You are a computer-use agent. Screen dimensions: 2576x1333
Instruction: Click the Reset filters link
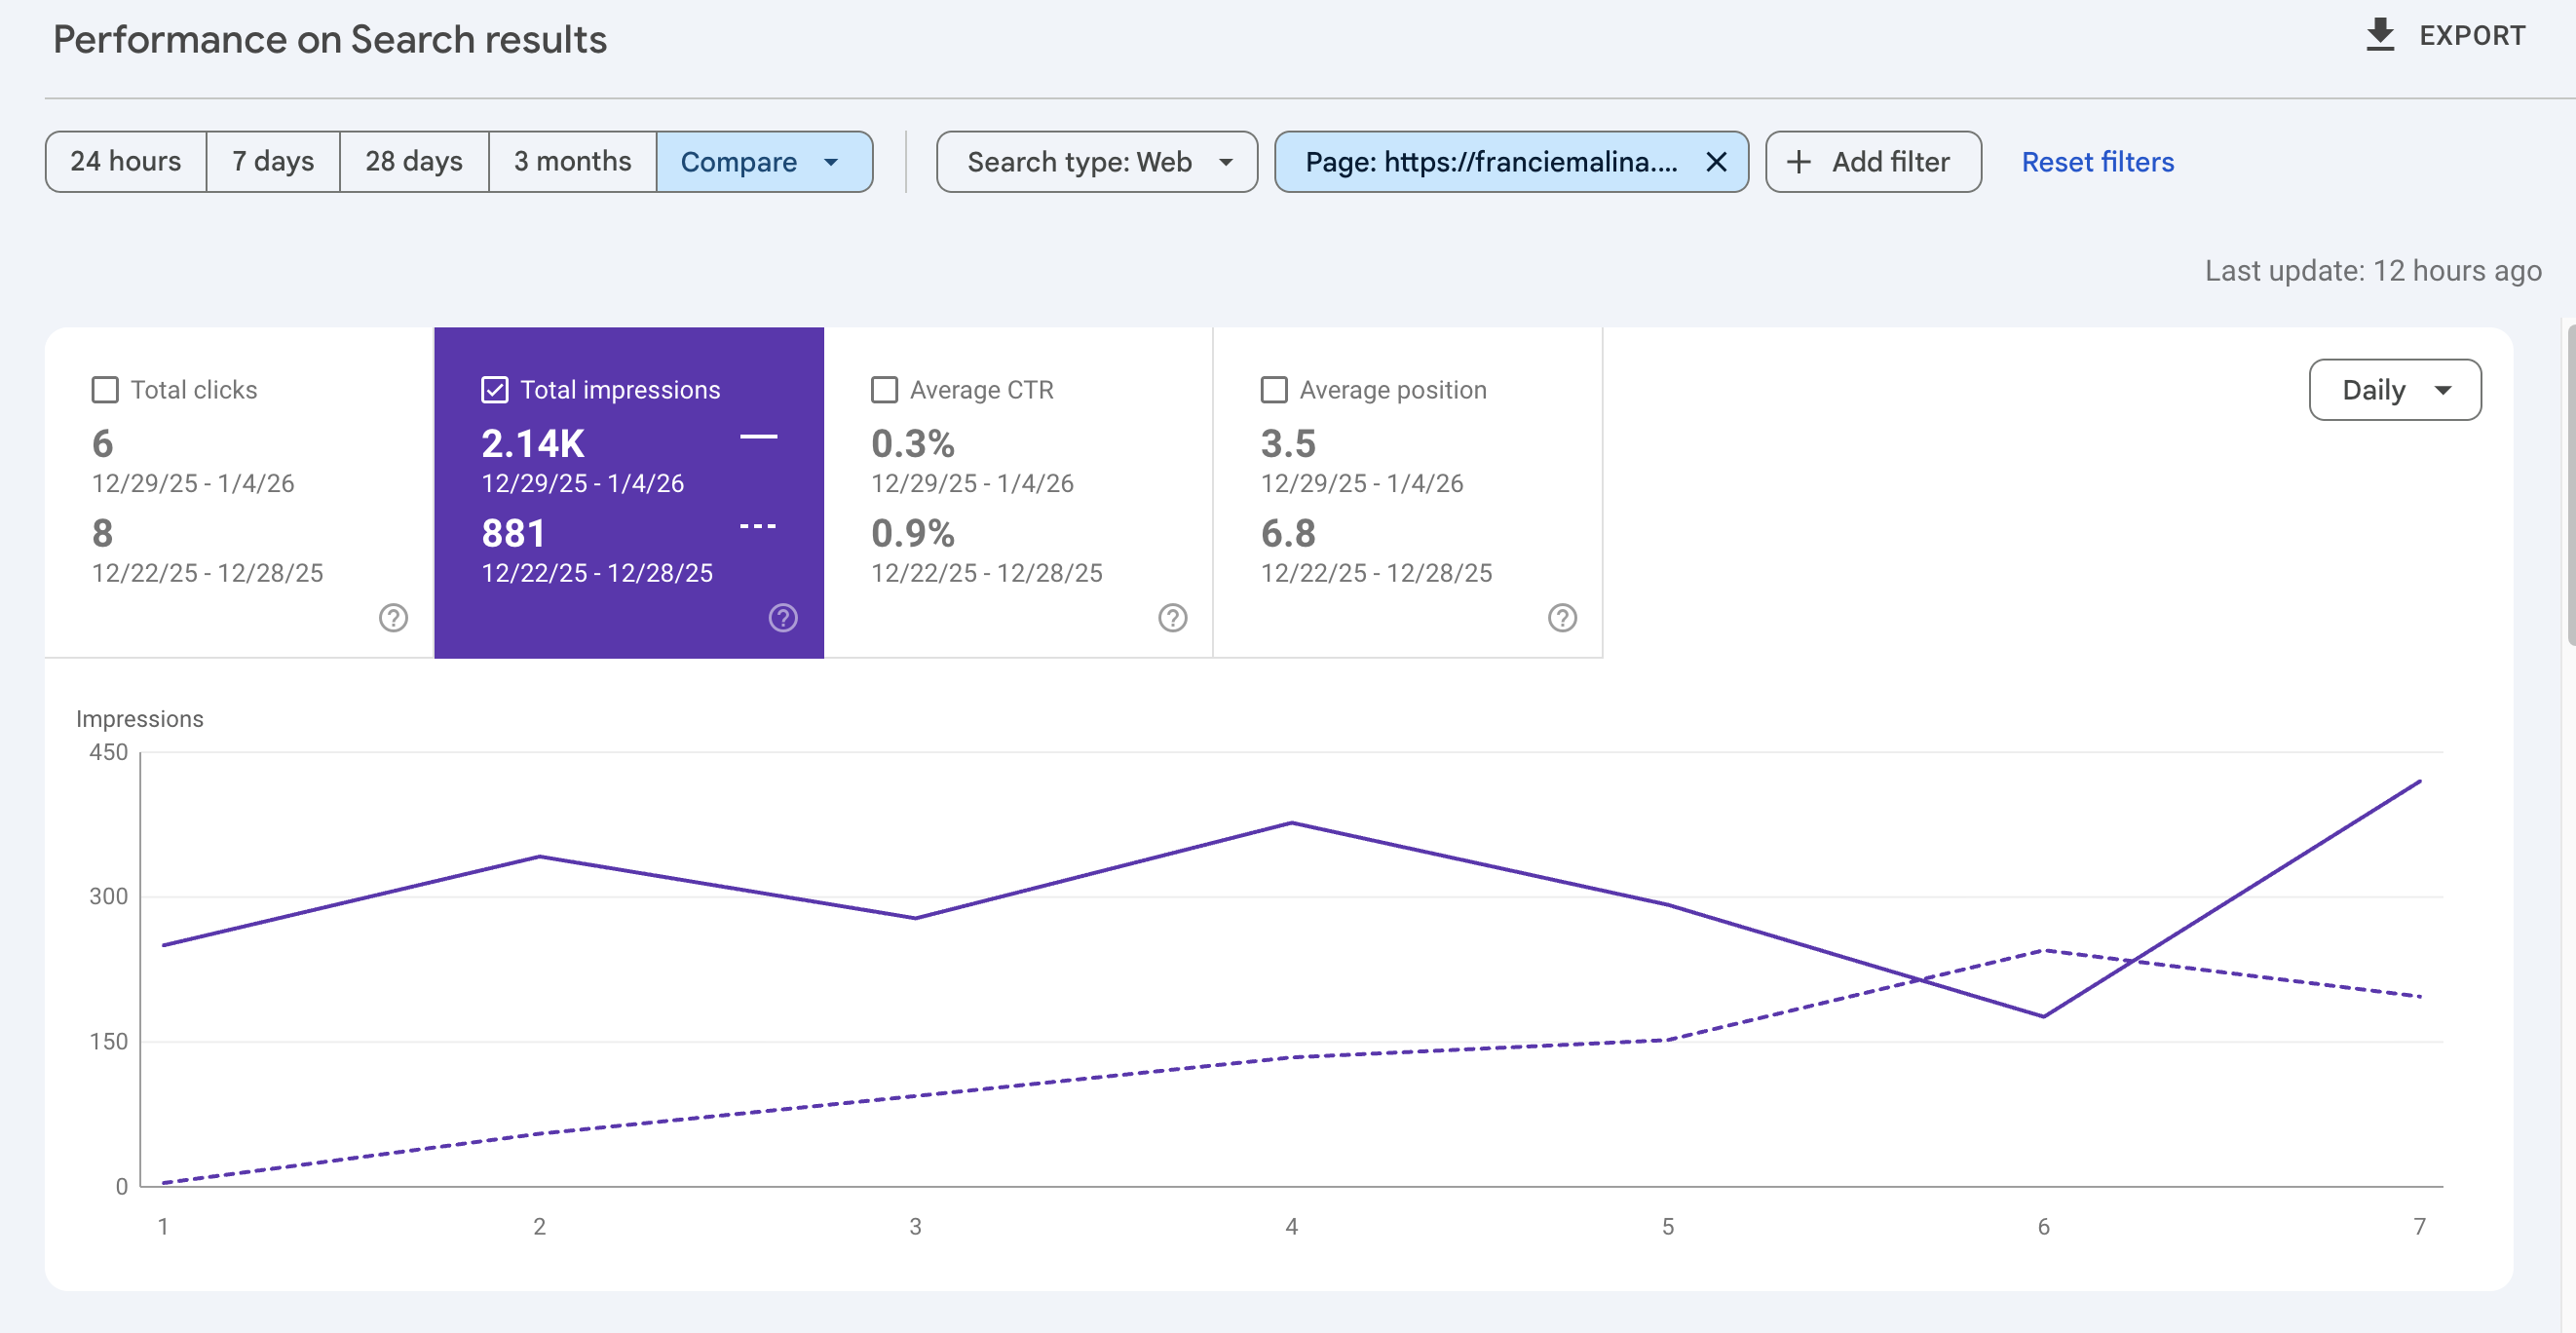pyautogui.click(x=2097, y=161)
